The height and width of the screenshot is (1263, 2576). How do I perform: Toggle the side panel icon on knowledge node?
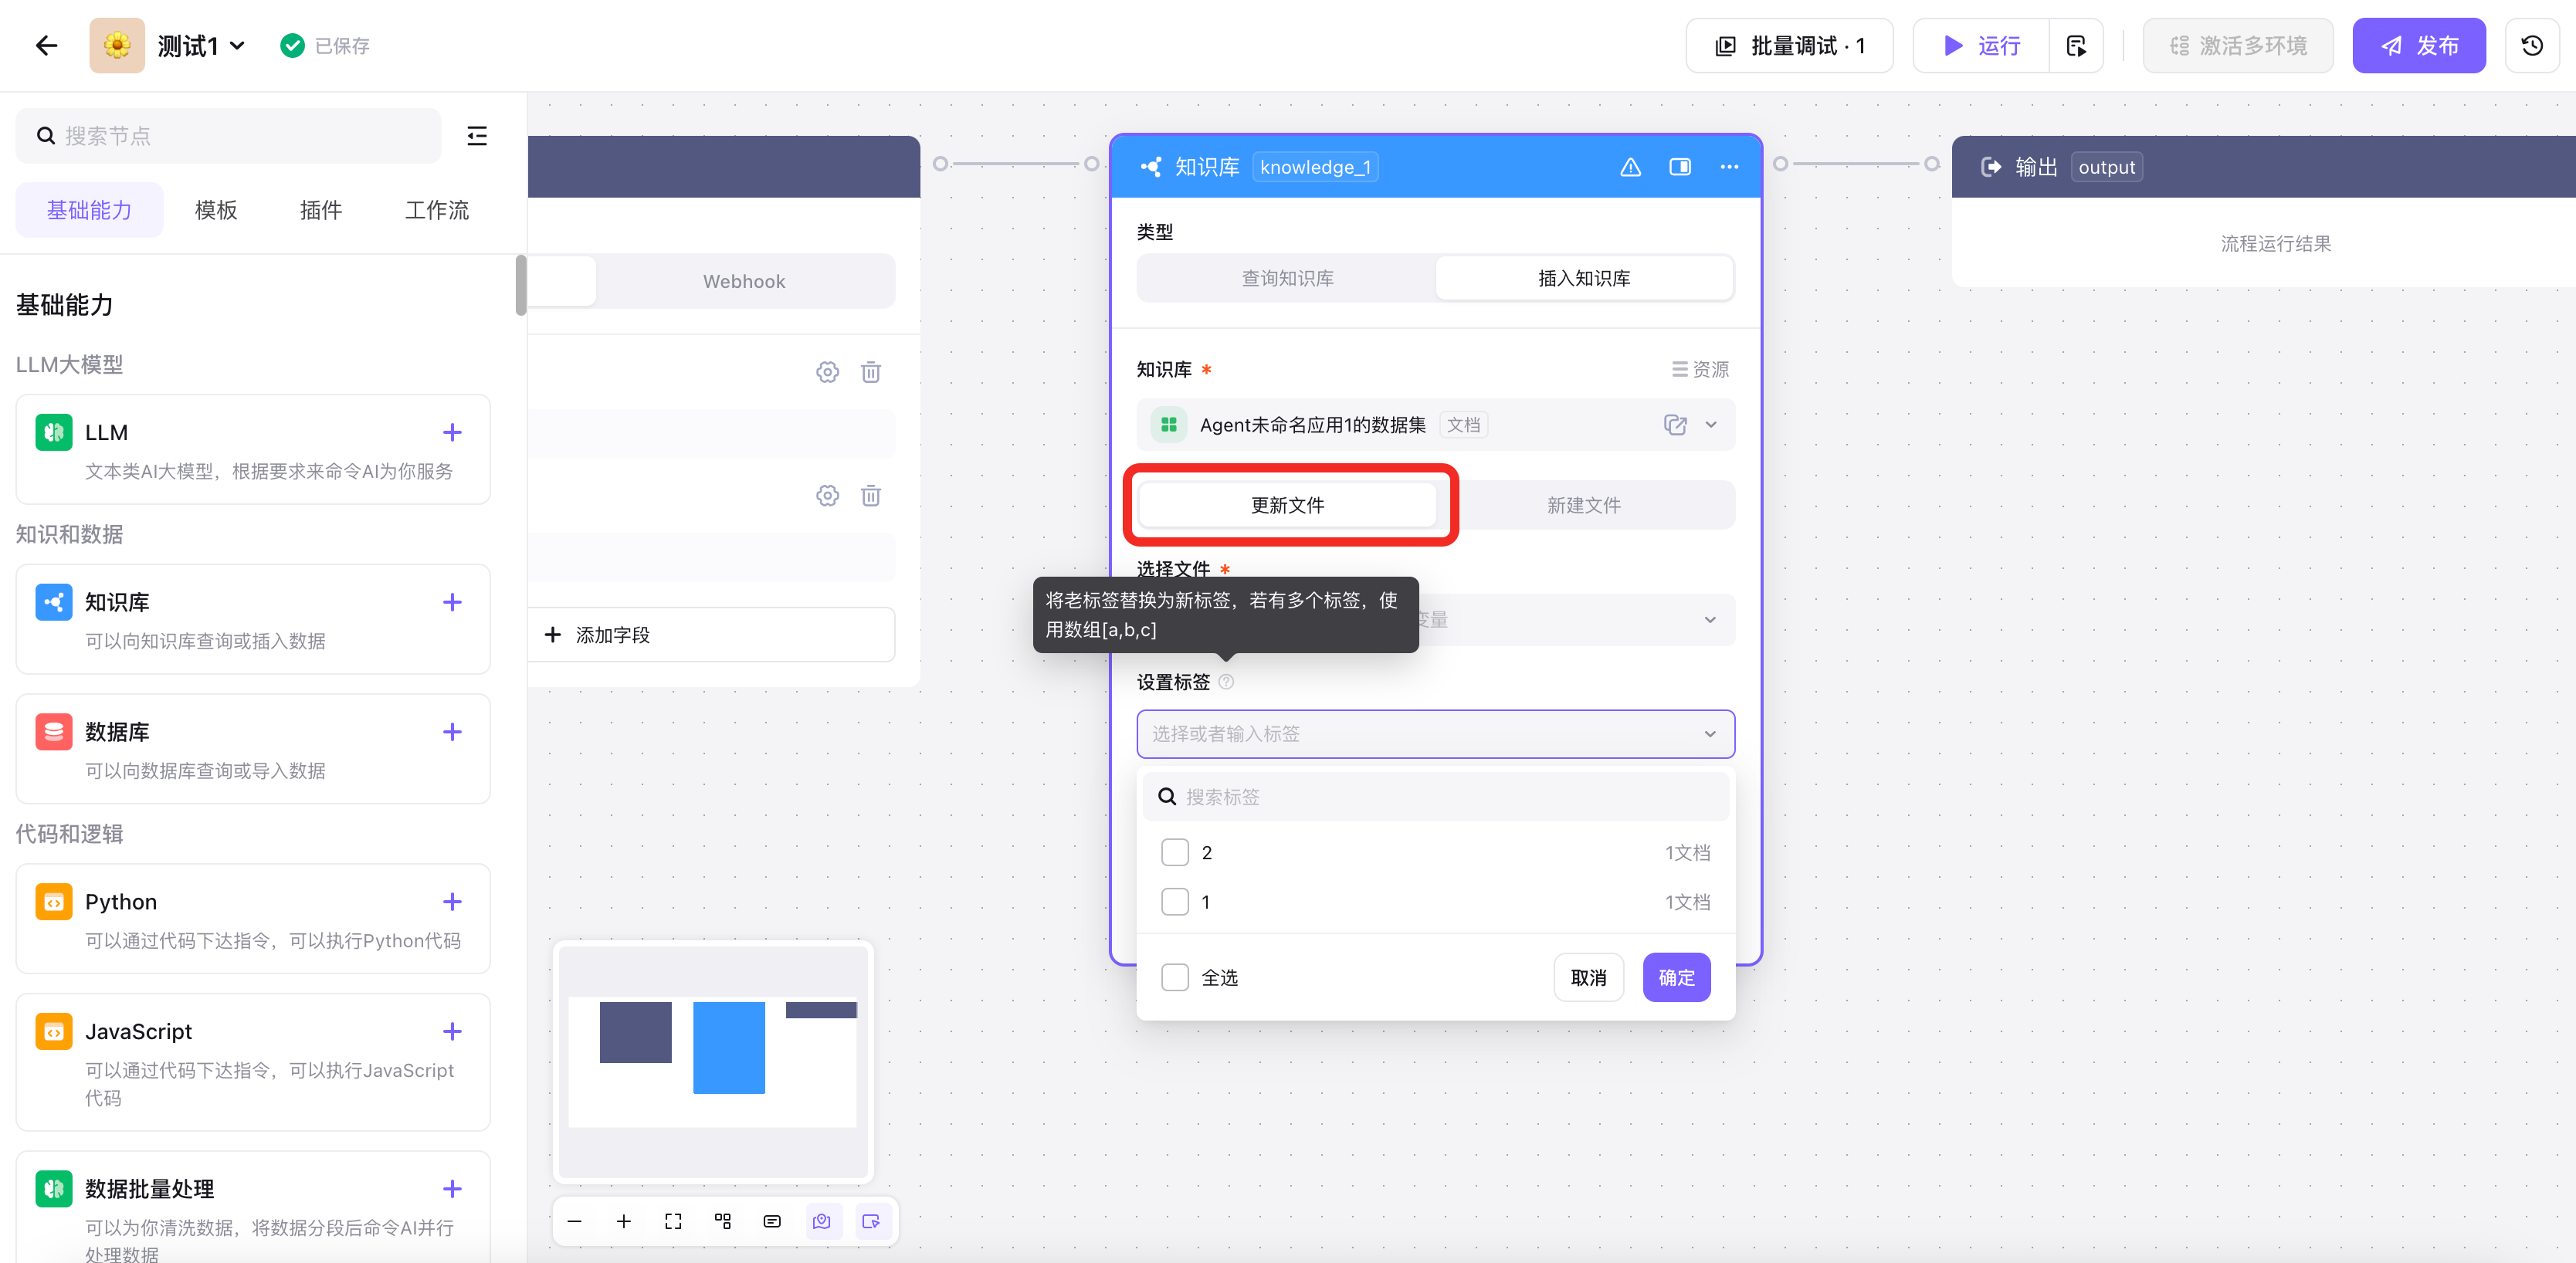point(1679,167)
